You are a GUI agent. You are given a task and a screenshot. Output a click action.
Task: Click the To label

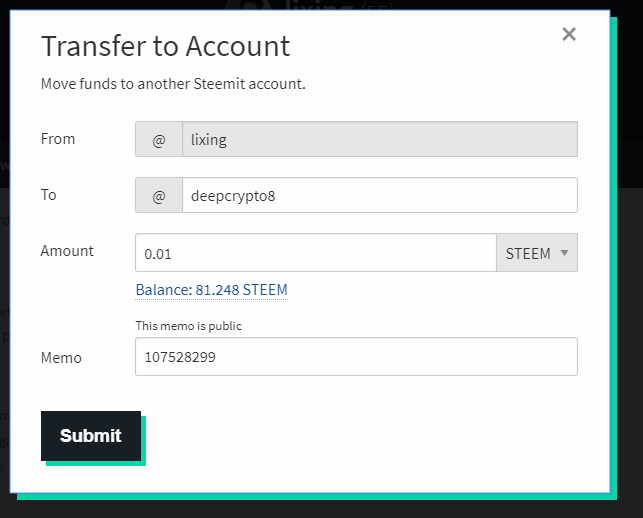pos(49,195)
